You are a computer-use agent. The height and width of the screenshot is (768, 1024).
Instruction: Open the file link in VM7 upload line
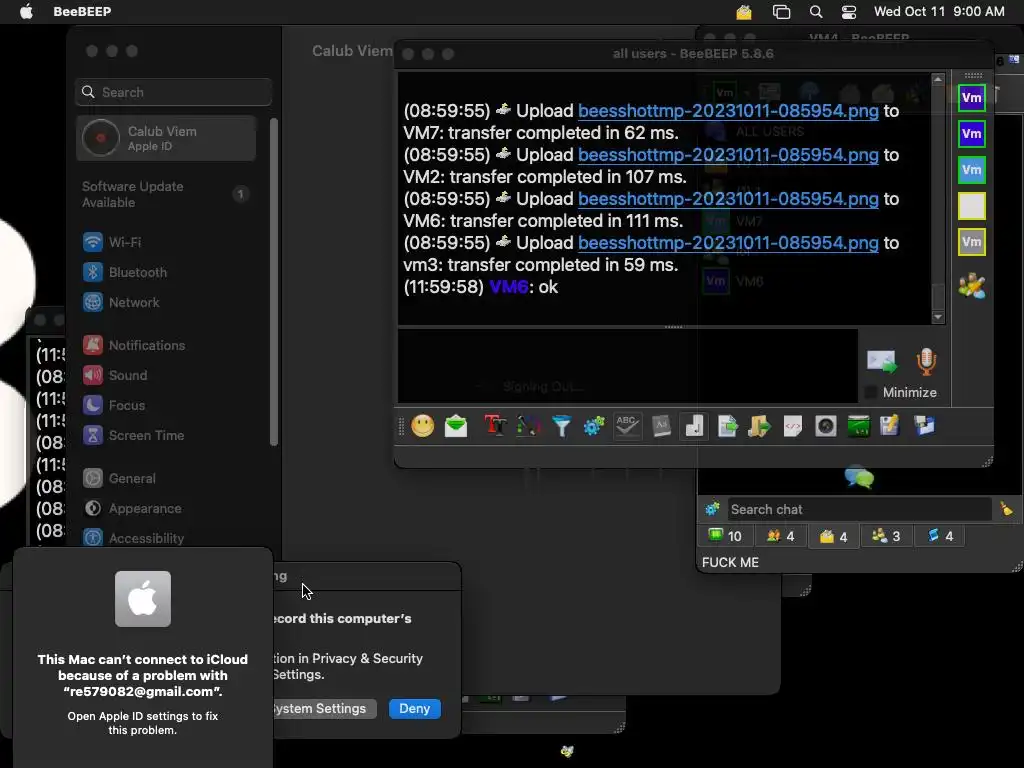pos(728,111)
